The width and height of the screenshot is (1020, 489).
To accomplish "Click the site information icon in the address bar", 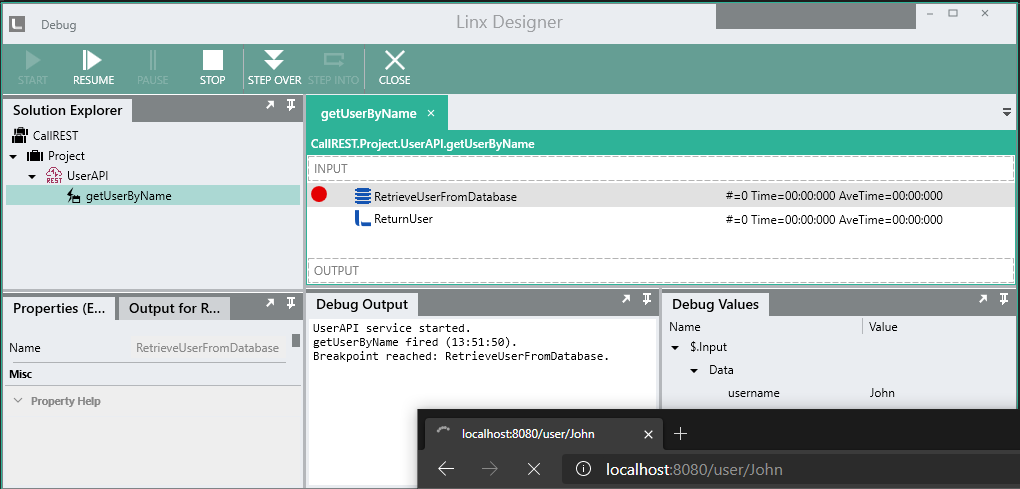I will (584, 469).
